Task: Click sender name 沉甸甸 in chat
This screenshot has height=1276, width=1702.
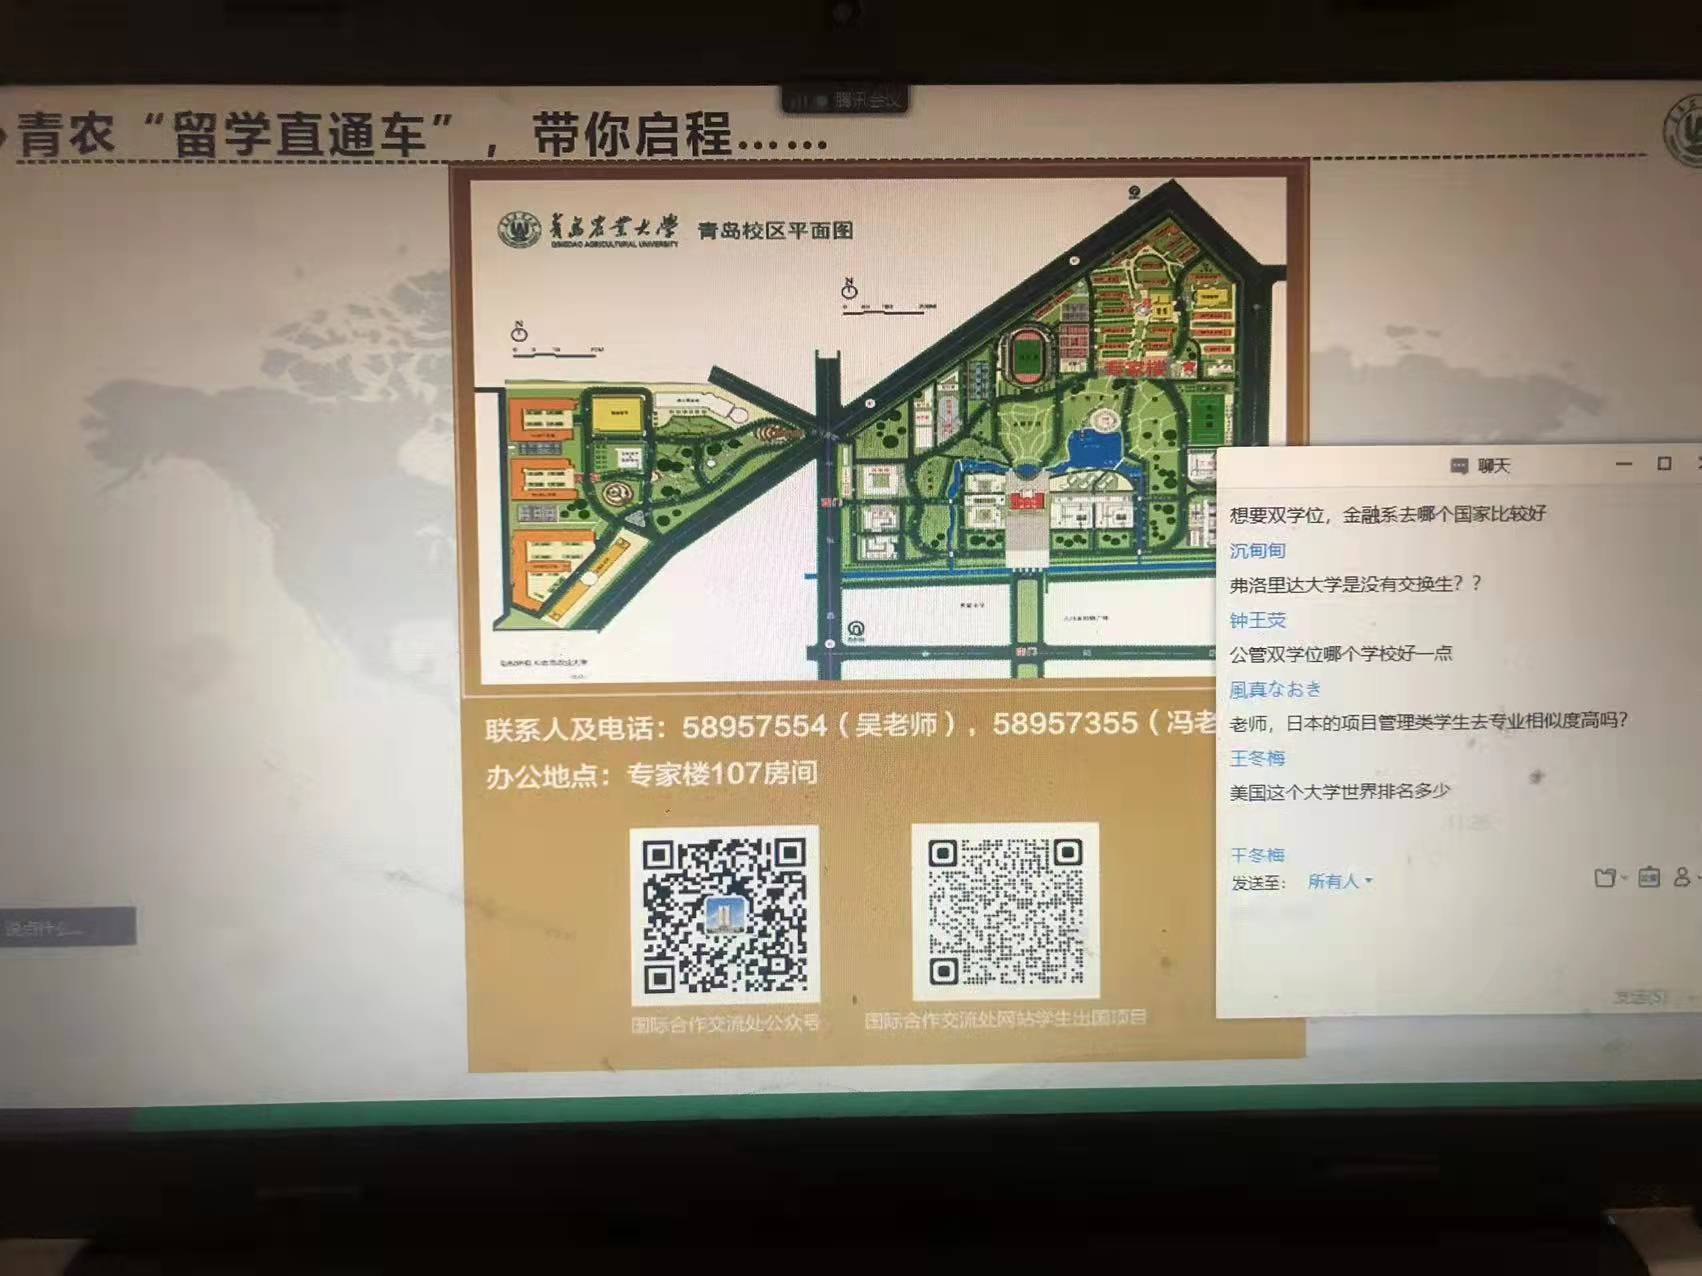Action: [1257, 551]
